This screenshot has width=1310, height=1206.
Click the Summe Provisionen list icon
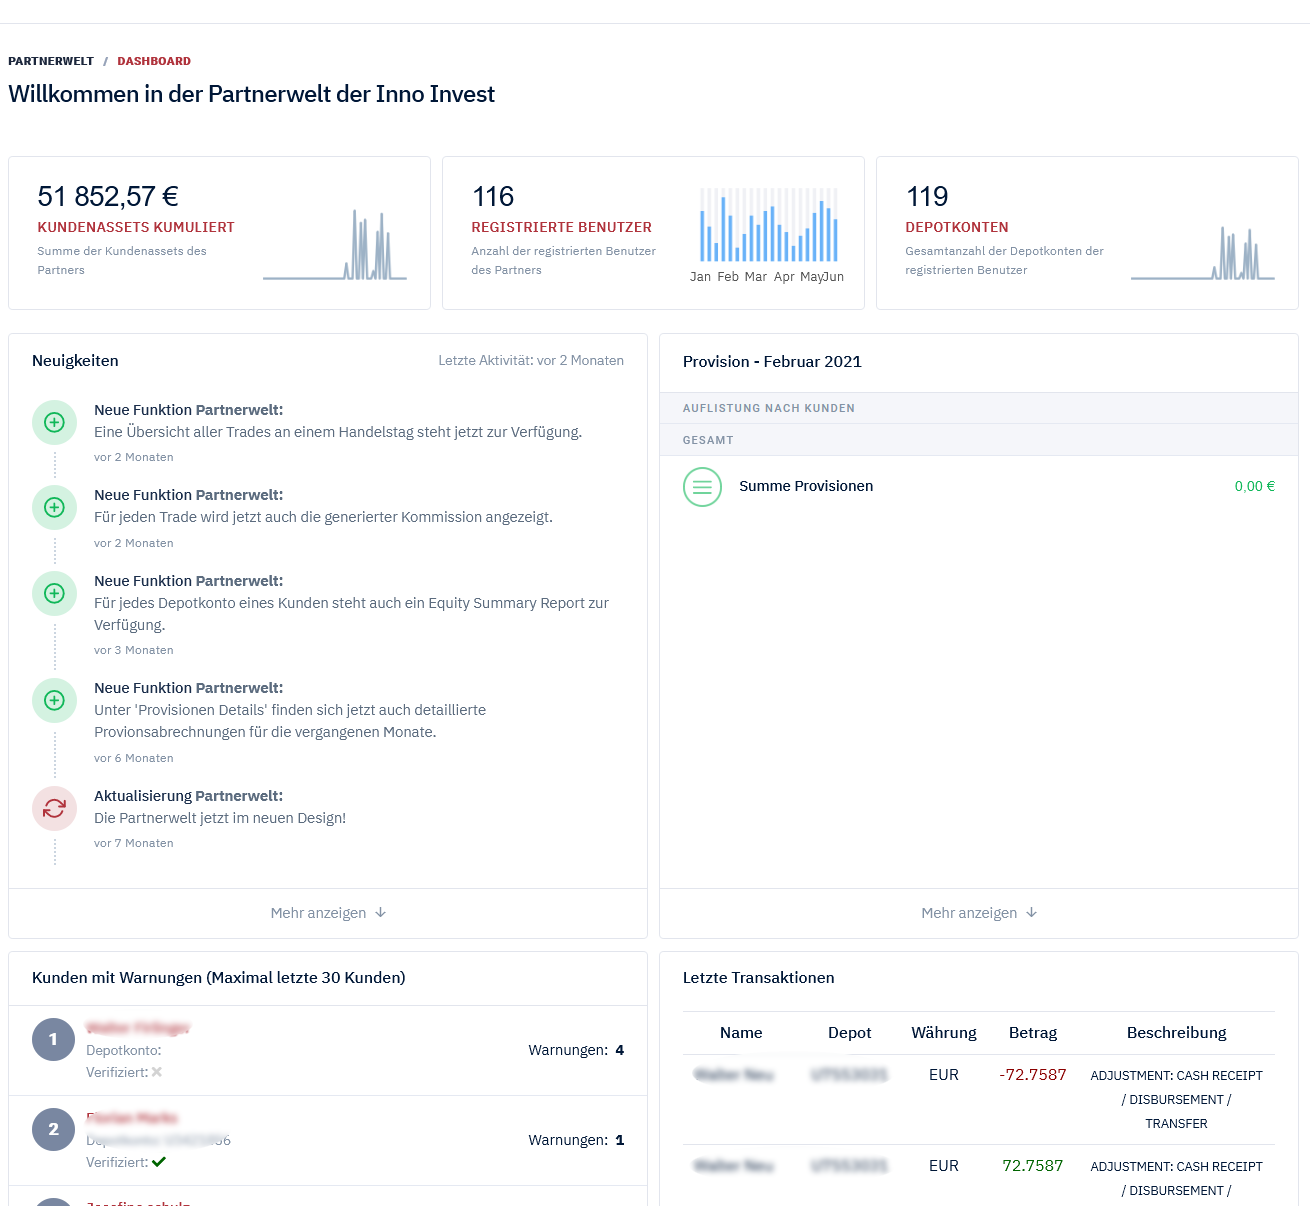[x=702, y=487]
